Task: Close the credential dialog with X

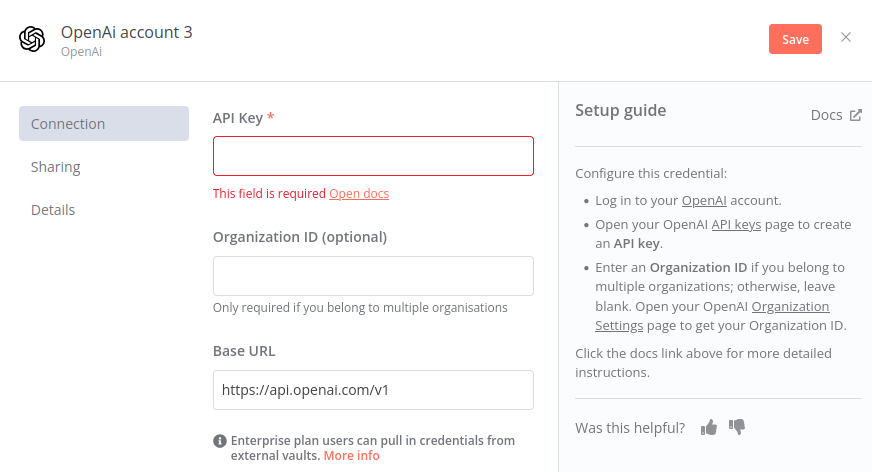Action: (x=846, y=37)
